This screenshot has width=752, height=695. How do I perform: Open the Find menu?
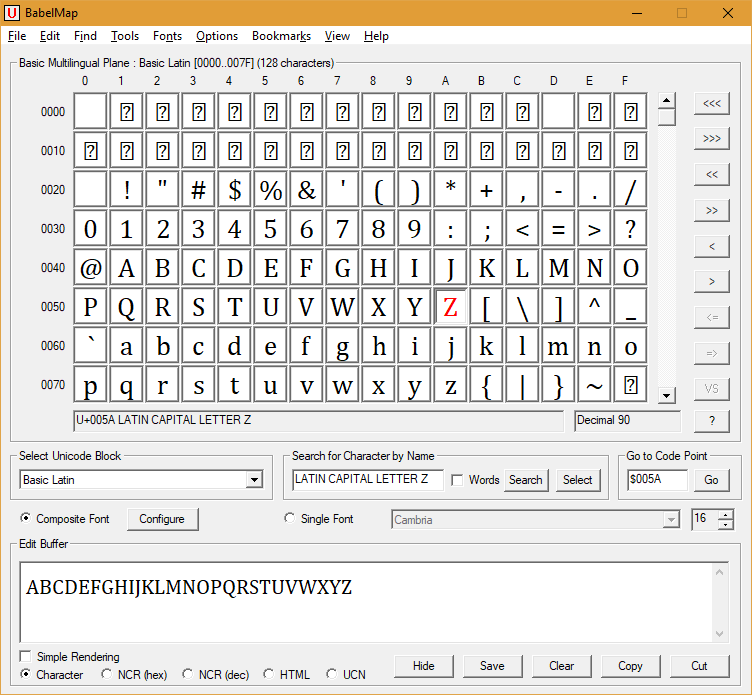[x=85, y=36]
